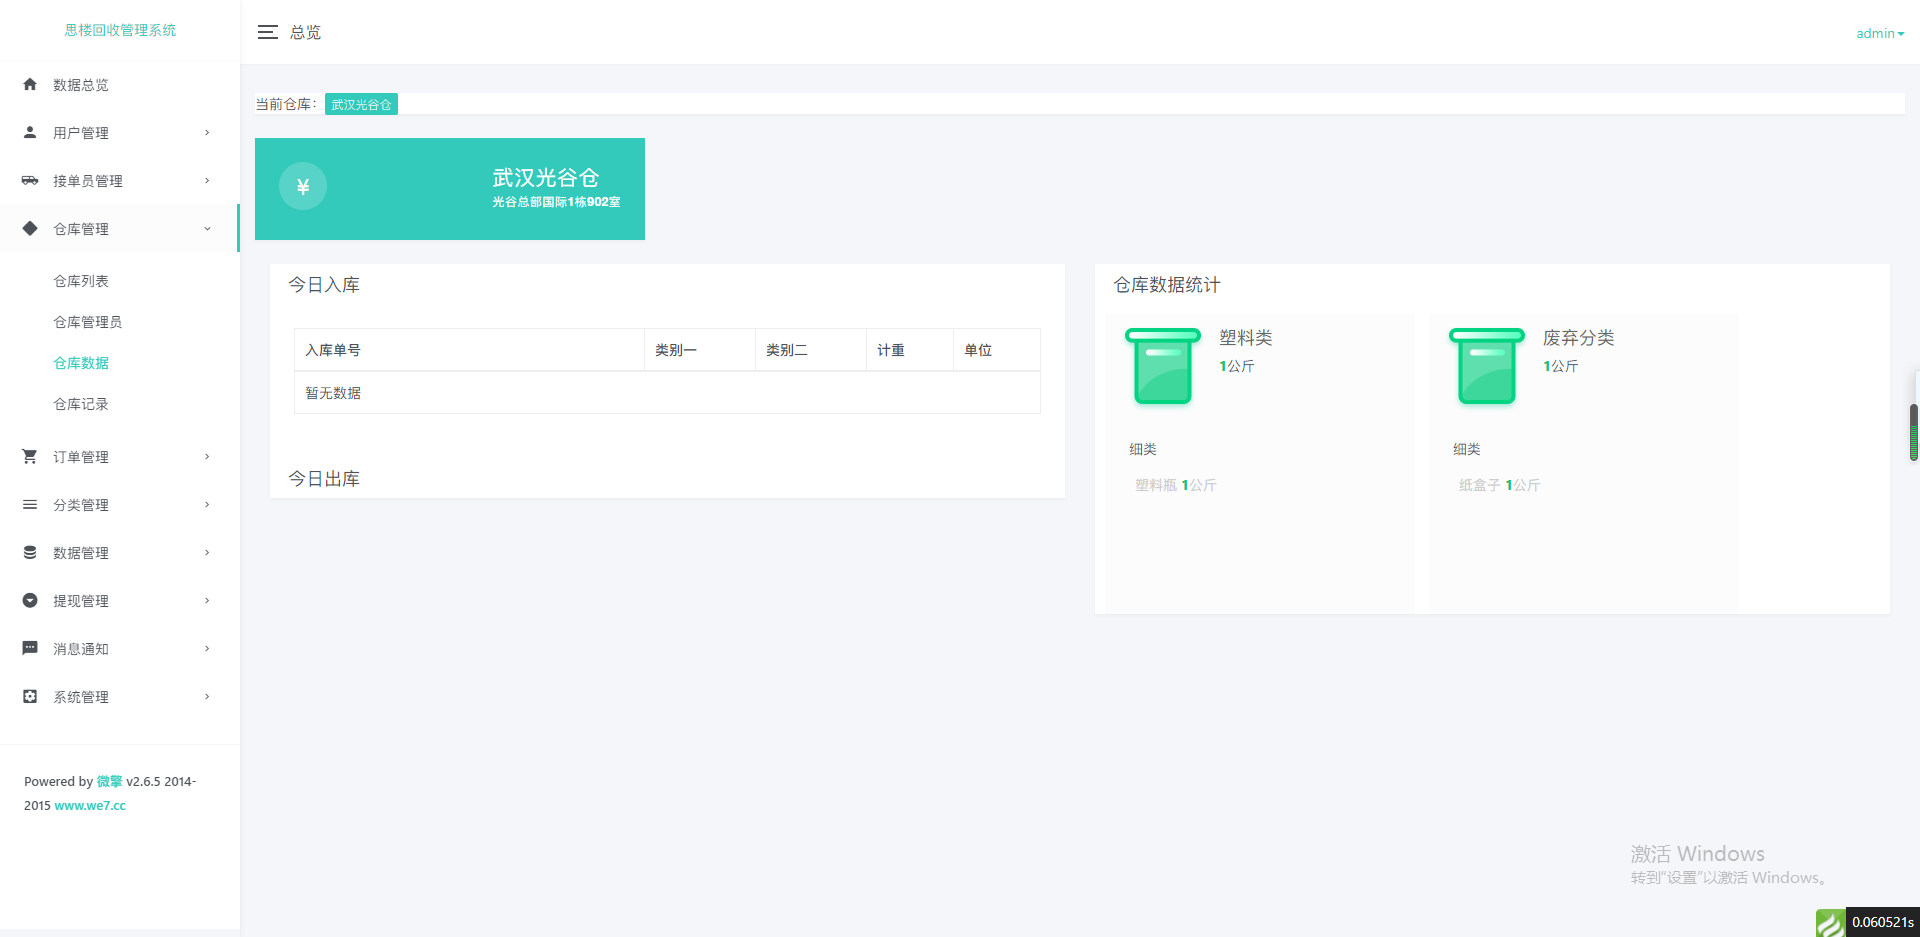Open the 订单管理 menu label
The width and height of the screenshot is (1920, 937).
tap(81, 457)
